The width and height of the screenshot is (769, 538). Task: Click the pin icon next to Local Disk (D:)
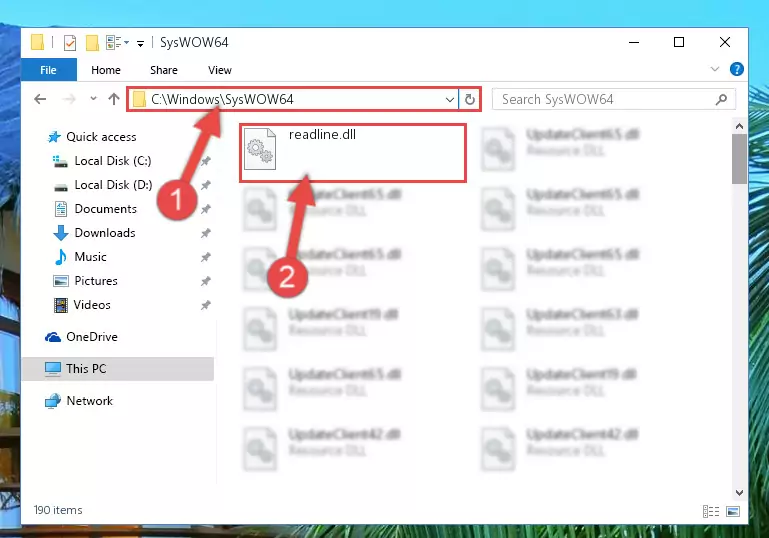click(205, 185)
